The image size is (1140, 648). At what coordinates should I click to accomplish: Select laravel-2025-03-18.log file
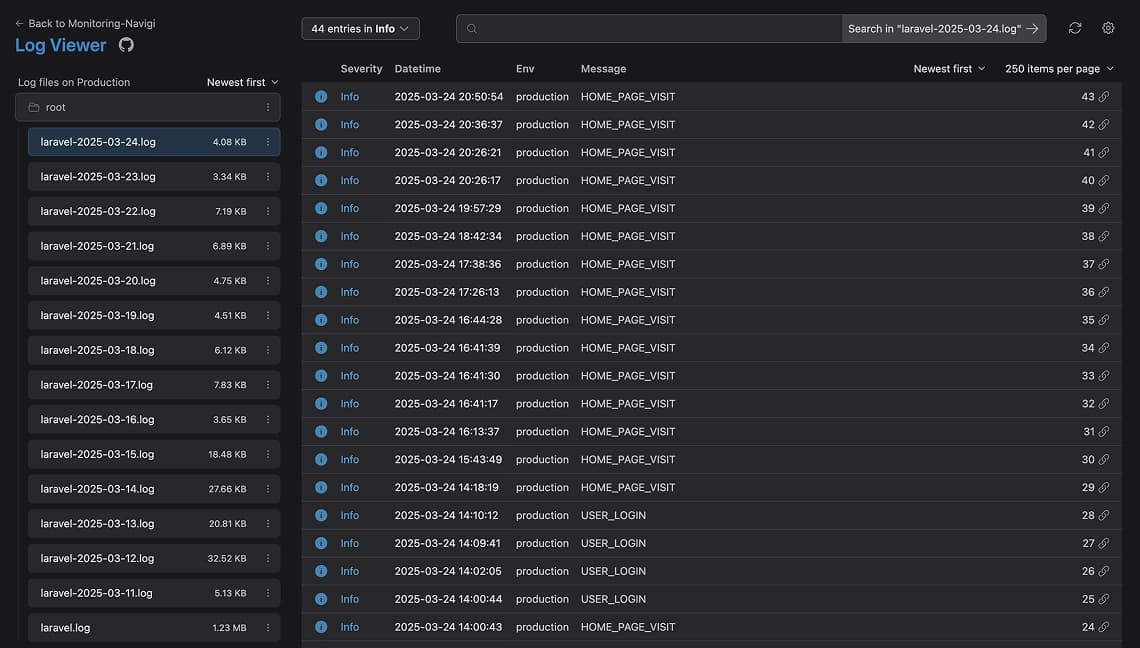154,351
